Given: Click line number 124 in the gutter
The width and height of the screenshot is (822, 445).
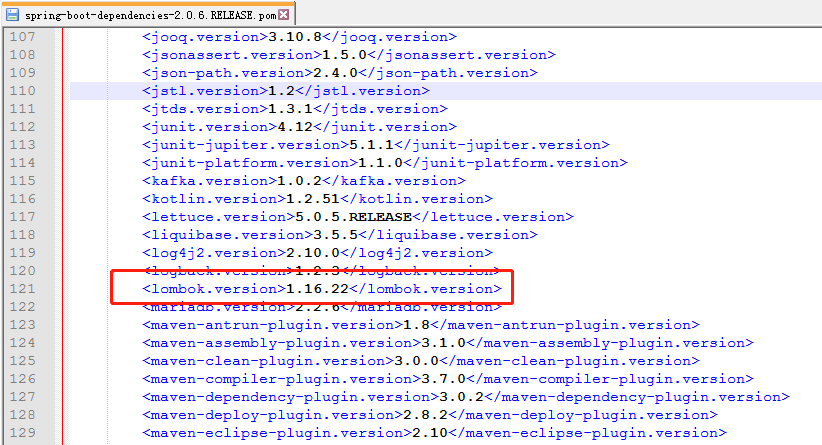Looking at the screenshot, I should [23, 343].
